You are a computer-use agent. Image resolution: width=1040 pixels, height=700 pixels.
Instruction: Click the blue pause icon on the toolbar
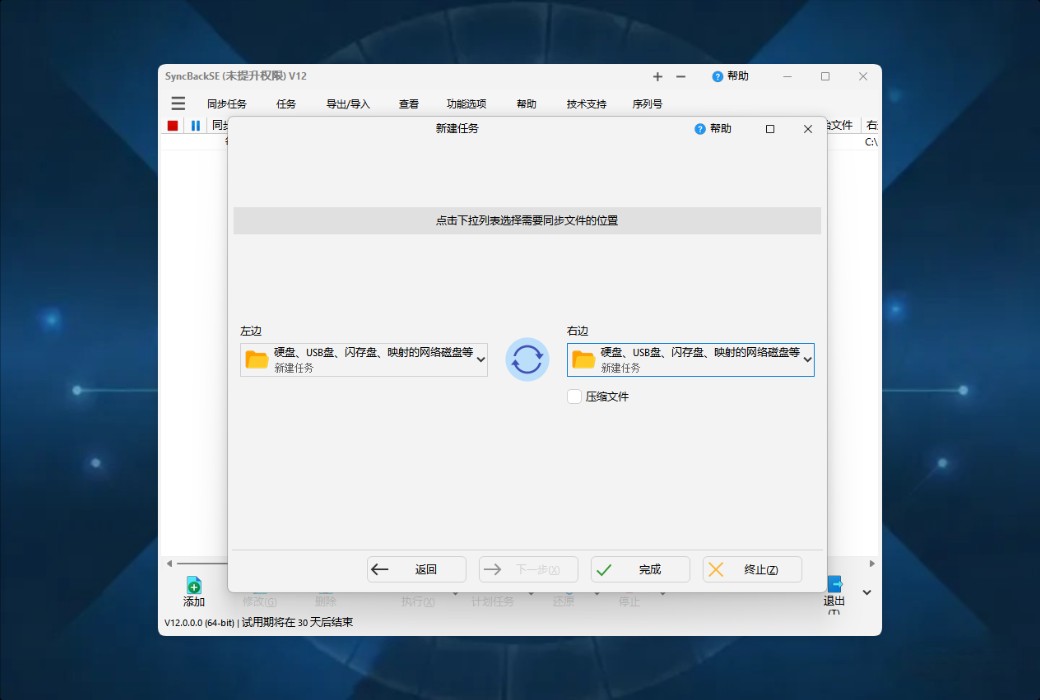(x=194, y=124)
